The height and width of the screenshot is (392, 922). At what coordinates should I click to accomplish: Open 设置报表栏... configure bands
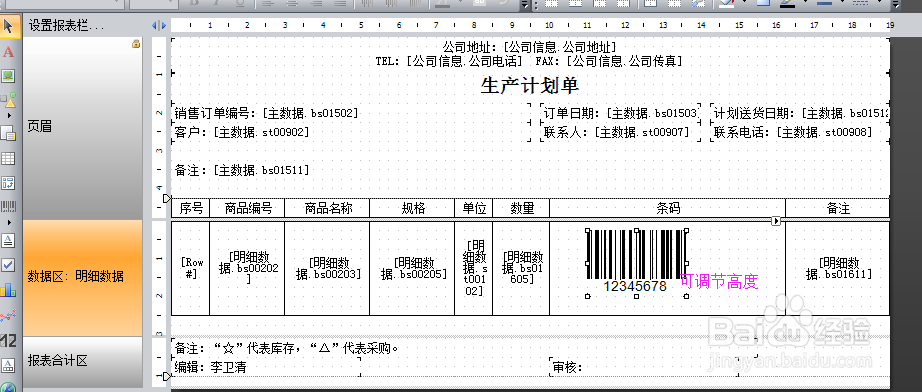click(x=66, y=26)
